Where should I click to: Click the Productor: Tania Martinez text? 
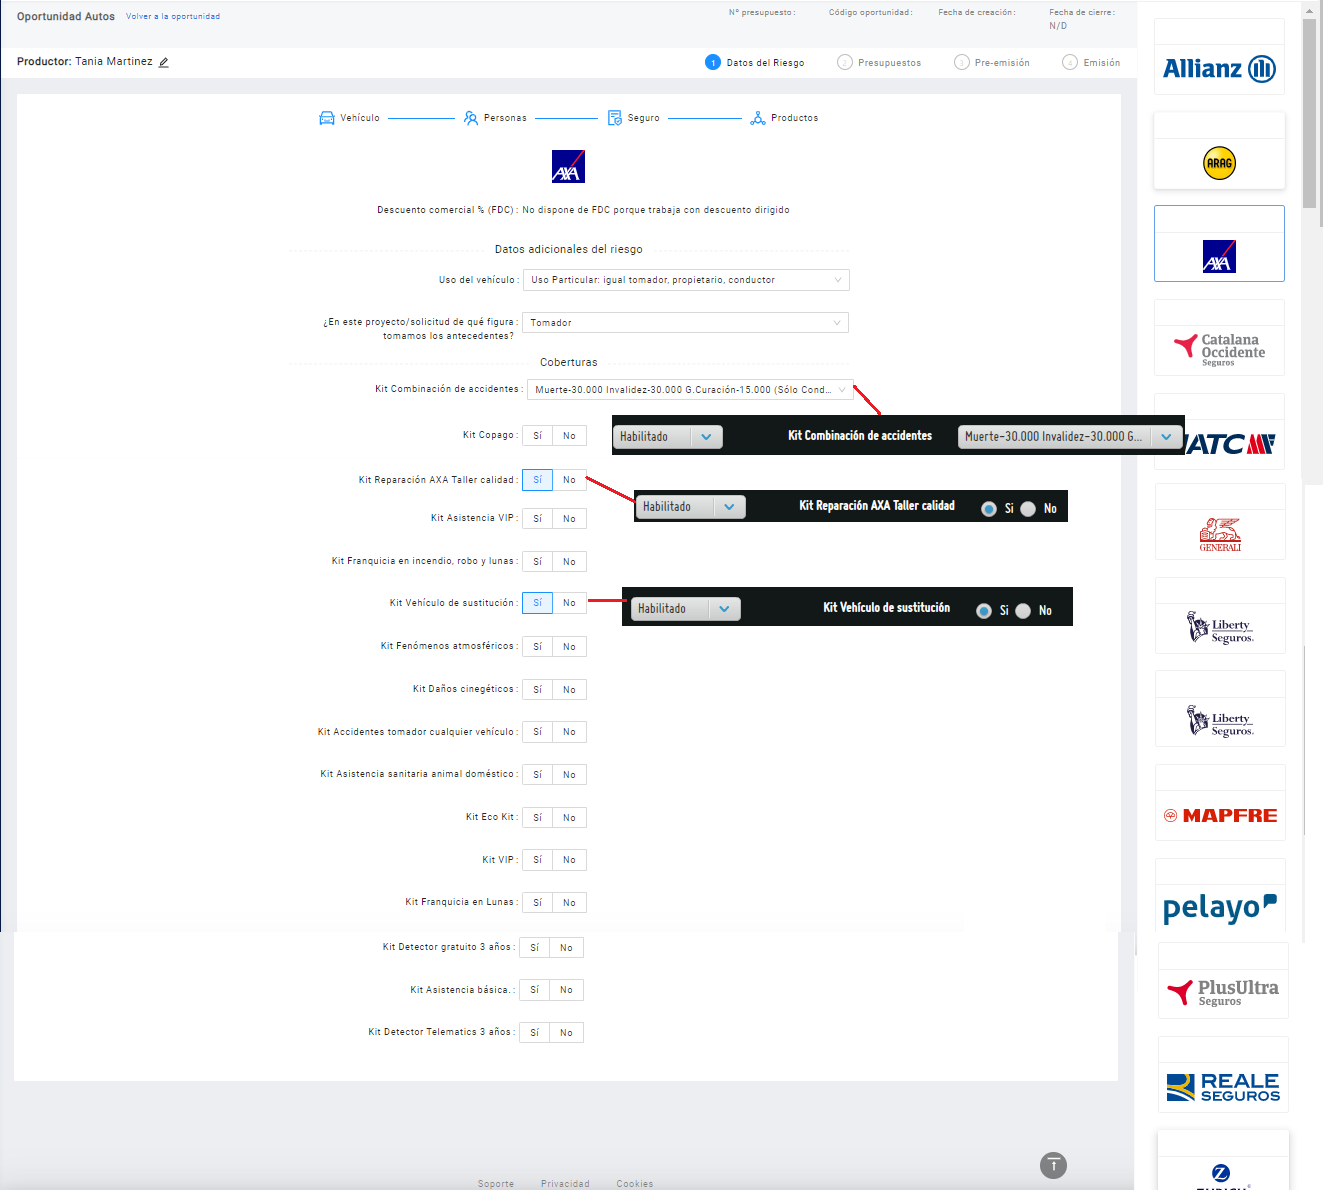point(85,62)
